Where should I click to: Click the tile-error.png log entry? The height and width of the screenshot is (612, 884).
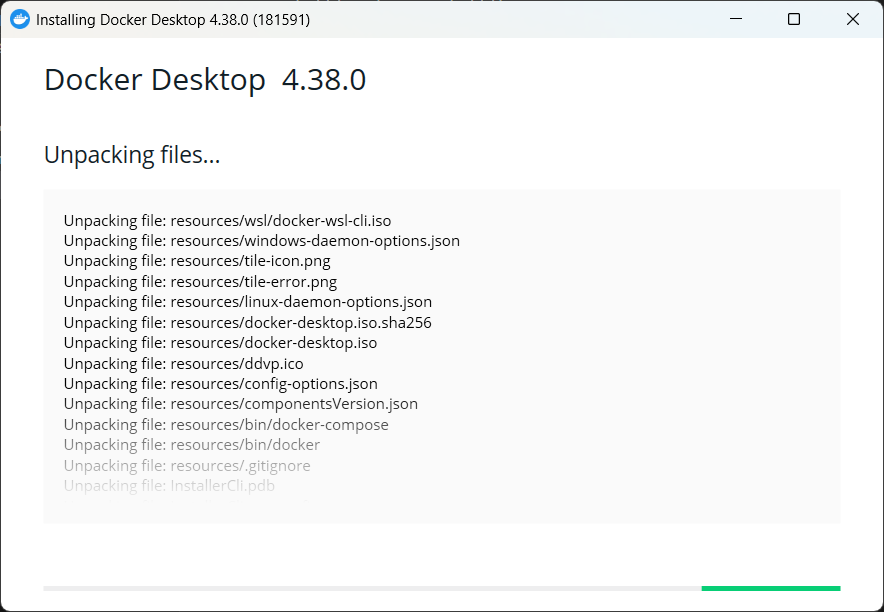coord(200,282)
